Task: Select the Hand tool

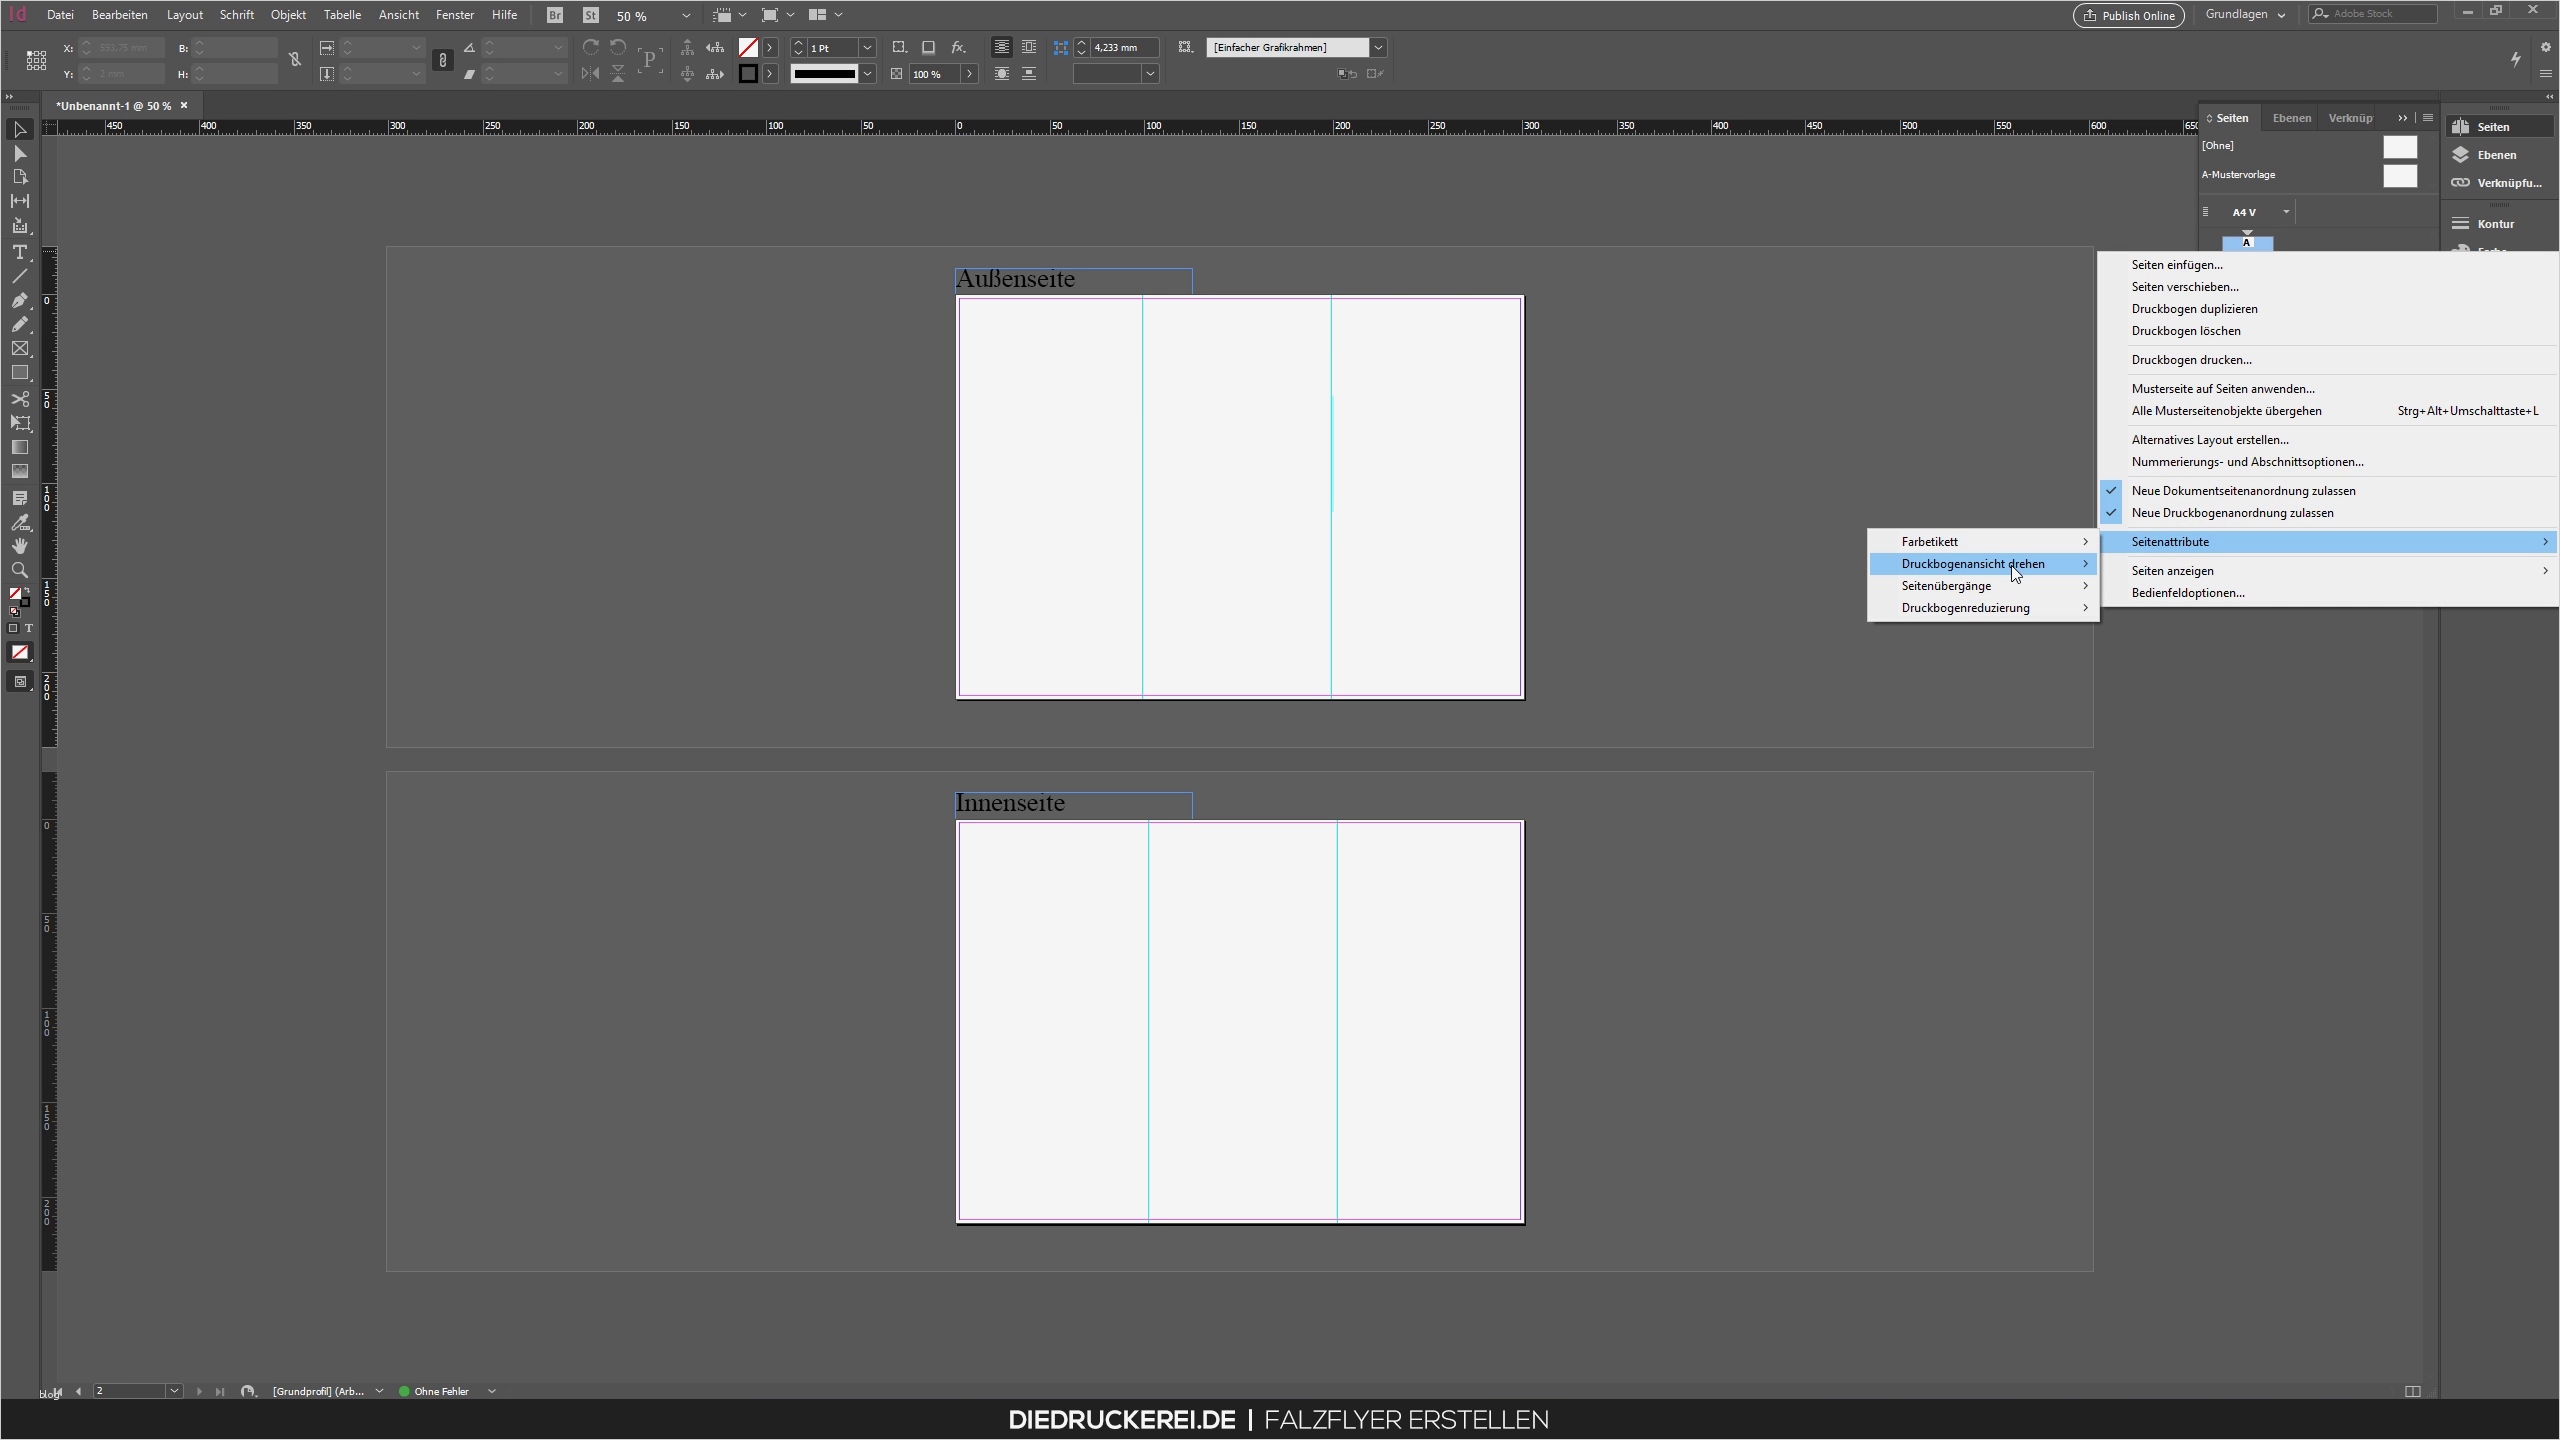Action: pyautogui.click(x=20, y=545)
